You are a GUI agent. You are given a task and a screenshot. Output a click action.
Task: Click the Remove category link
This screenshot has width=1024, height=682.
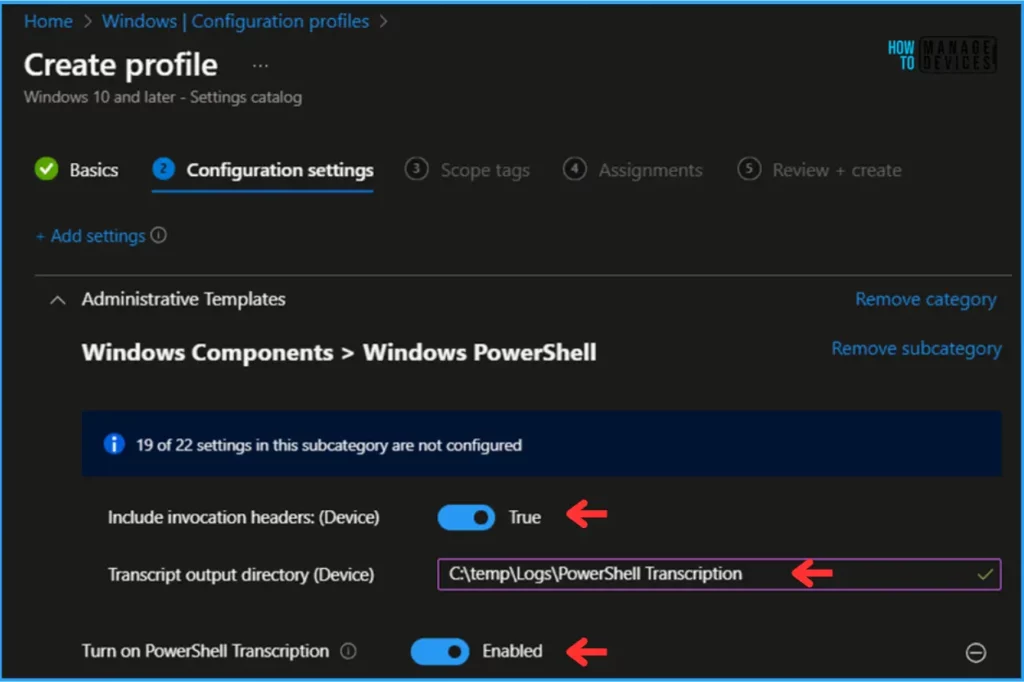(925, 299)
